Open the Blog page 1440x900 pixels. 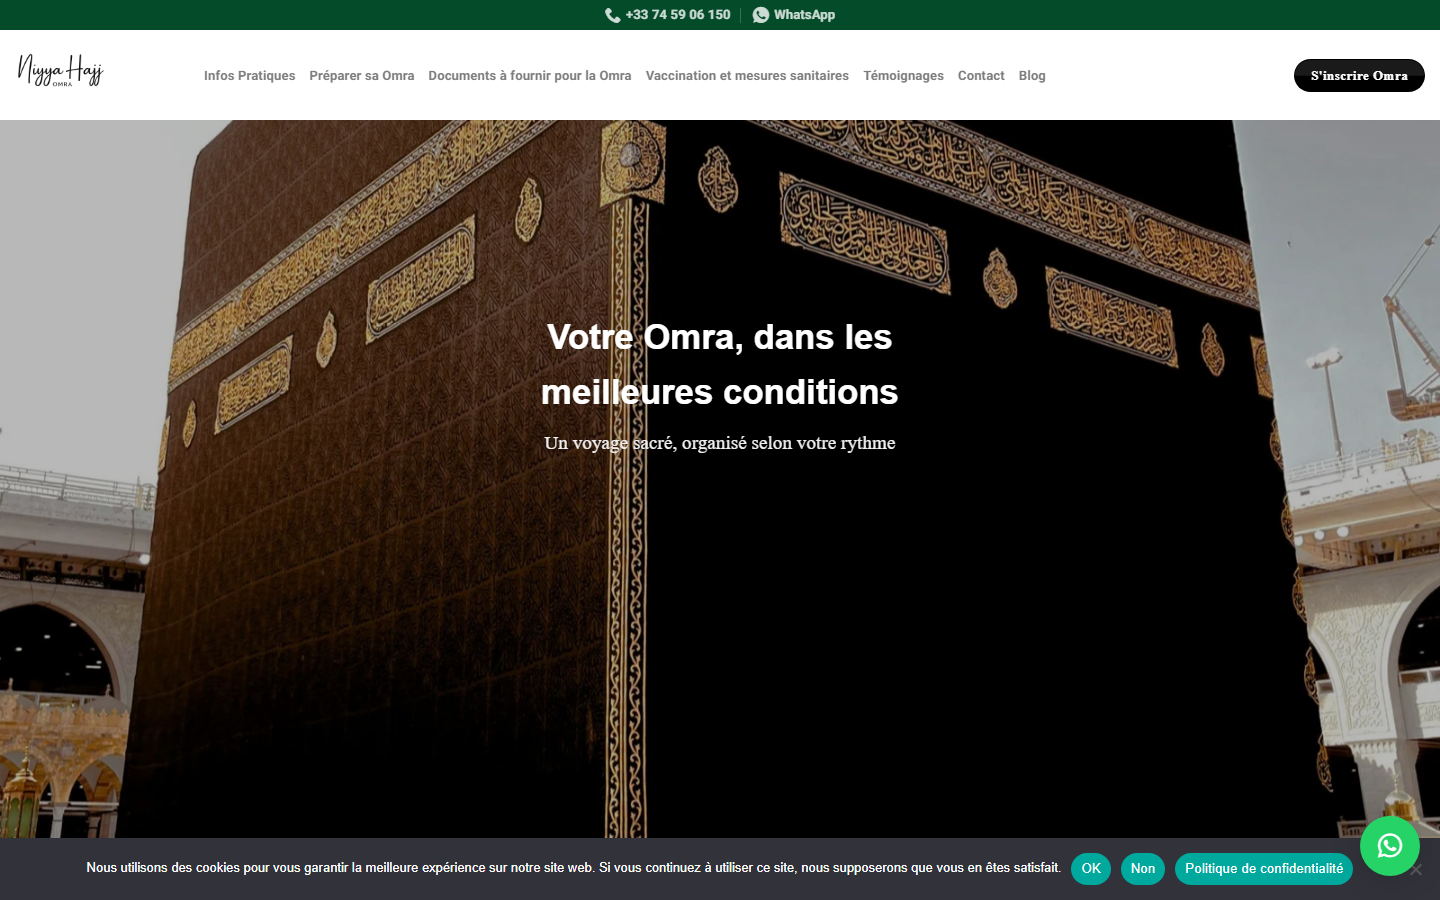(x=1032, y=76)
